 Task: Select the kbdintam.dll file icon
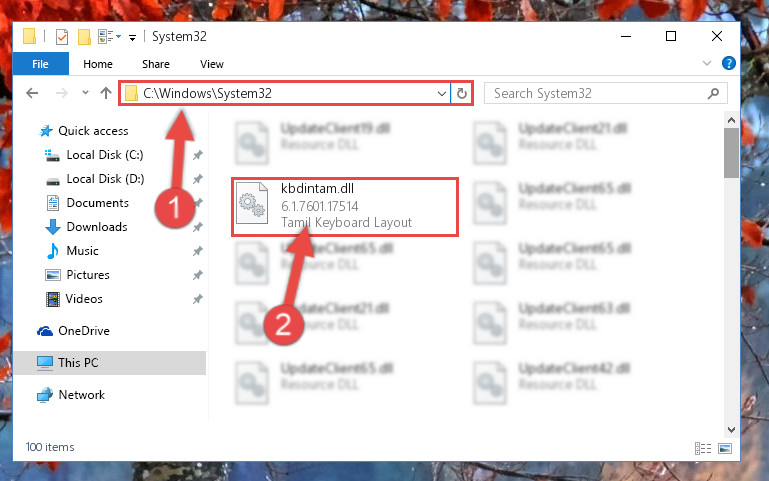[x=252, y=203]
